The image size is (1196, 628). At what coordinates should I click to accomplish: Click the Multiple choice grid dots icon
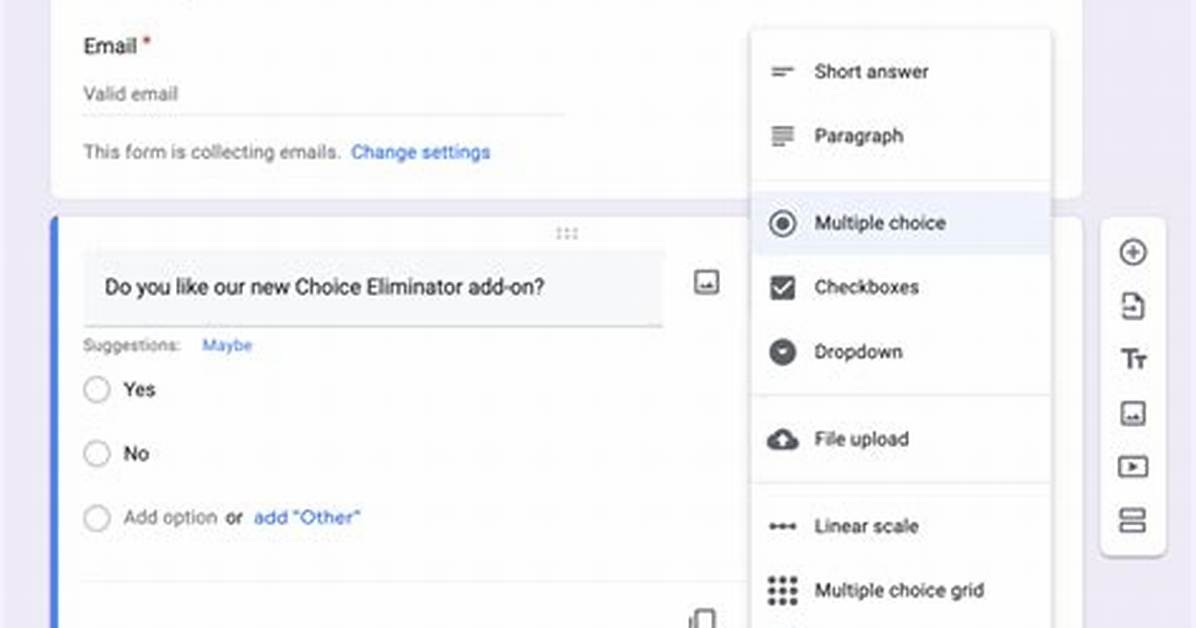pos(783,591)
